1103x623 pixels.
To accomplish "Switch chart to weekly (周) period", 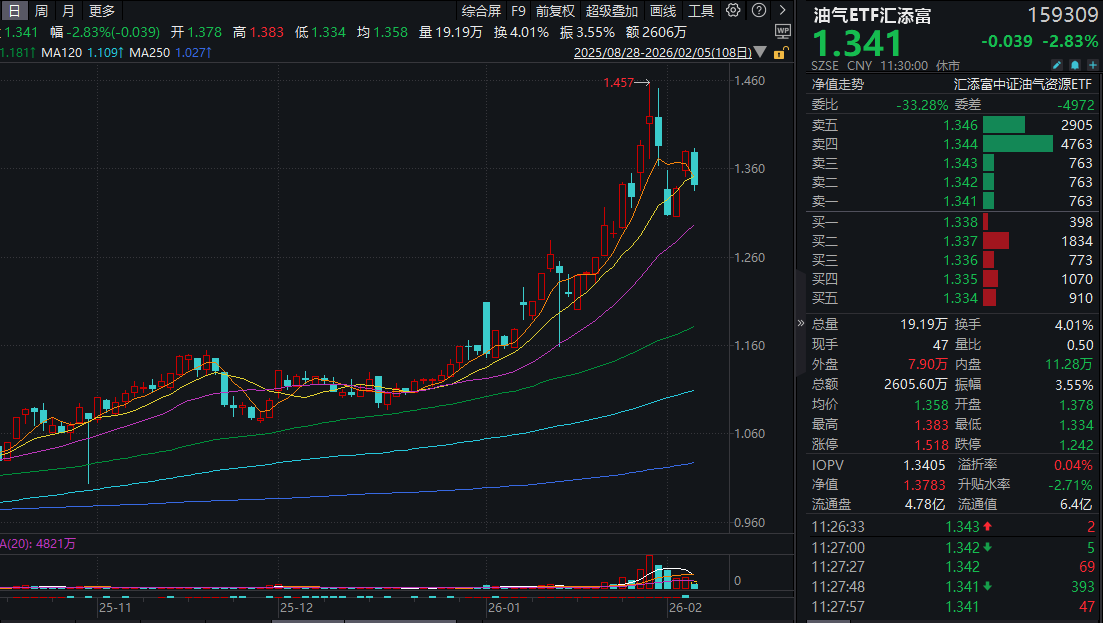I will (x=41, y=11).
